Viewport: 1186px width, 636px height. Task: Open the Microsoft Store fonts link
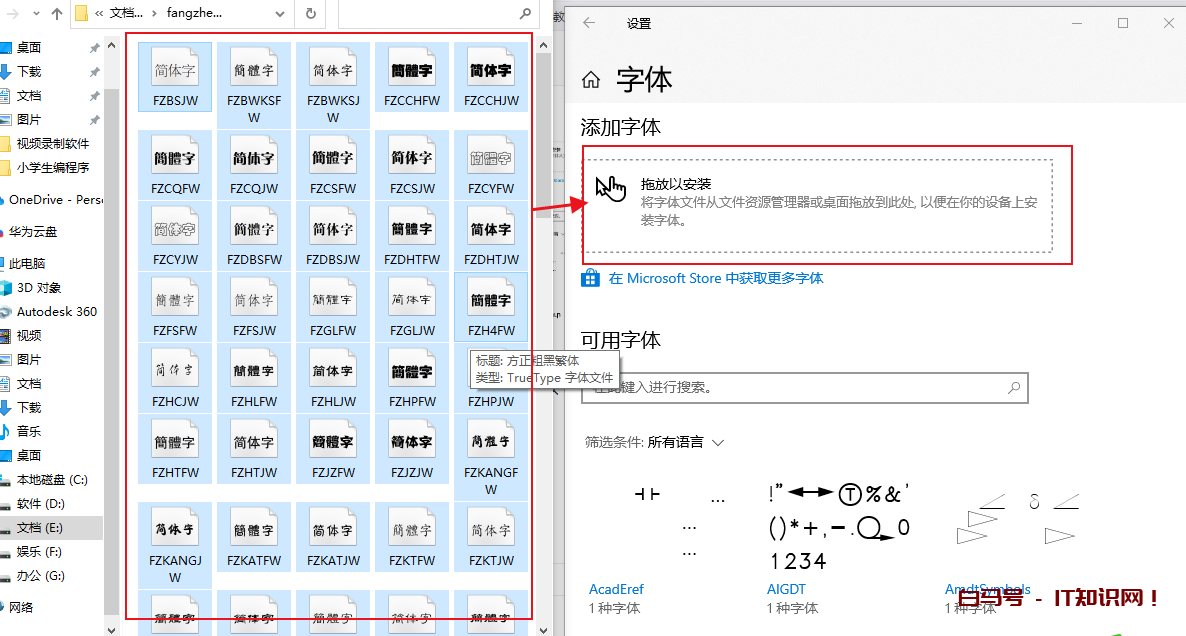(715, 278)
